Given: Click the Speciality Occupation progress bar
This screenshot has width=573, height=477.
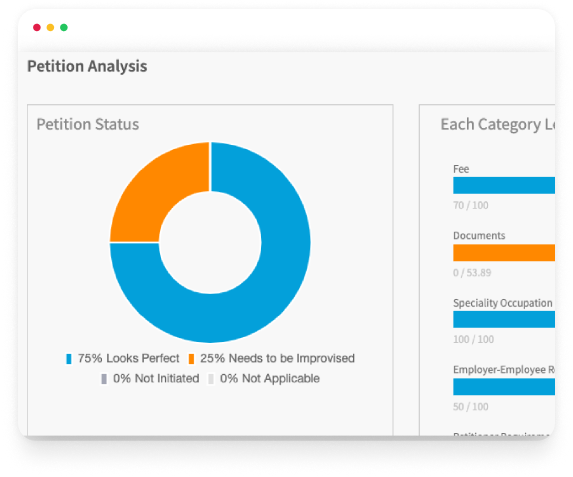Looking at the screenshot, I should 504,319.
